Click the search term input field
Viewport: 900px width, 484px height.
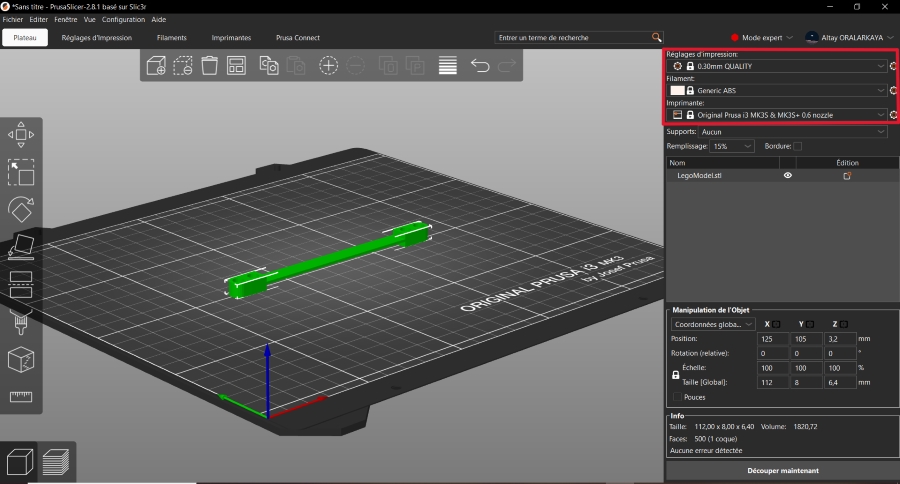tap(573, 37)
